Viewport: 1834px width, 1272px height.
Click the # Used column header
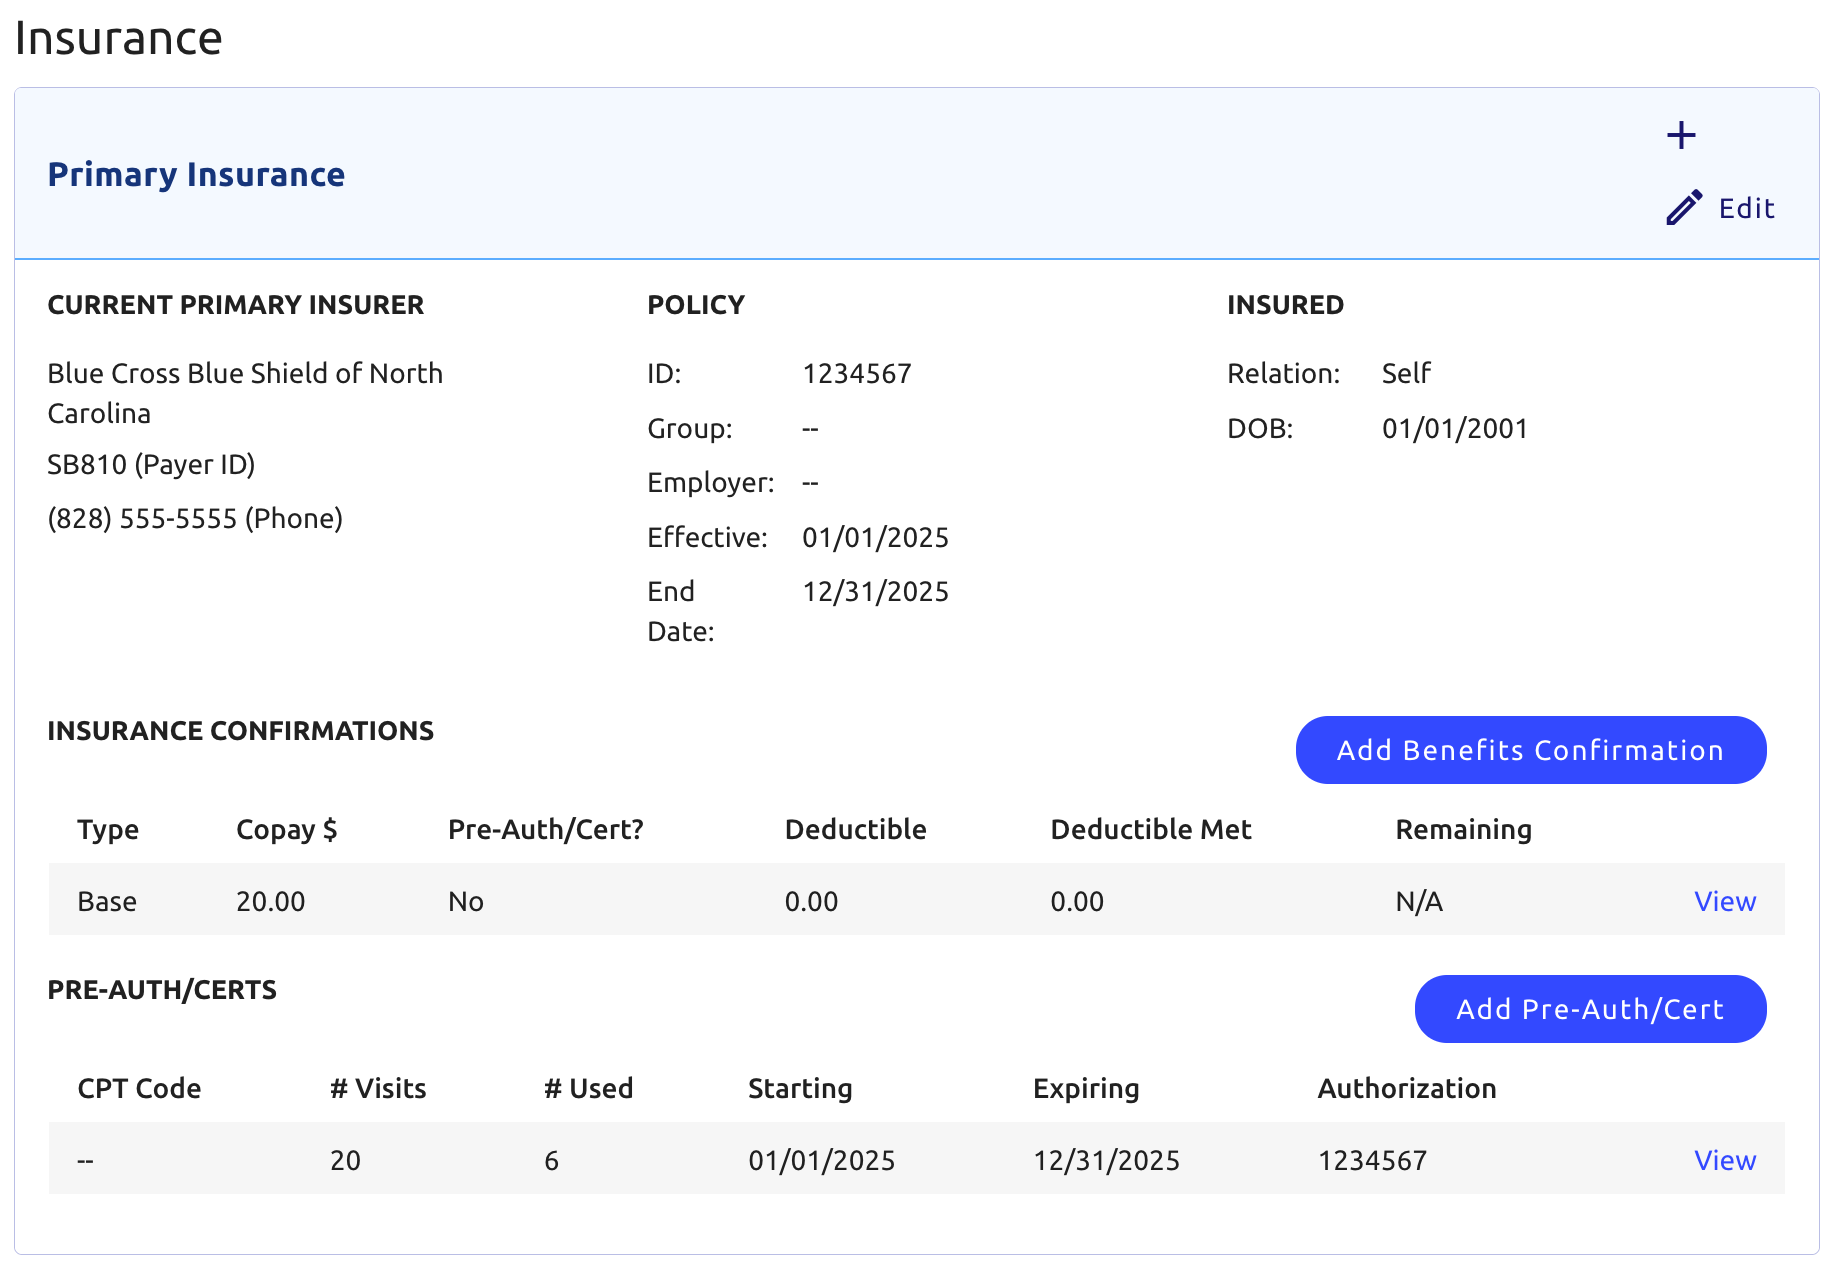588,1089
